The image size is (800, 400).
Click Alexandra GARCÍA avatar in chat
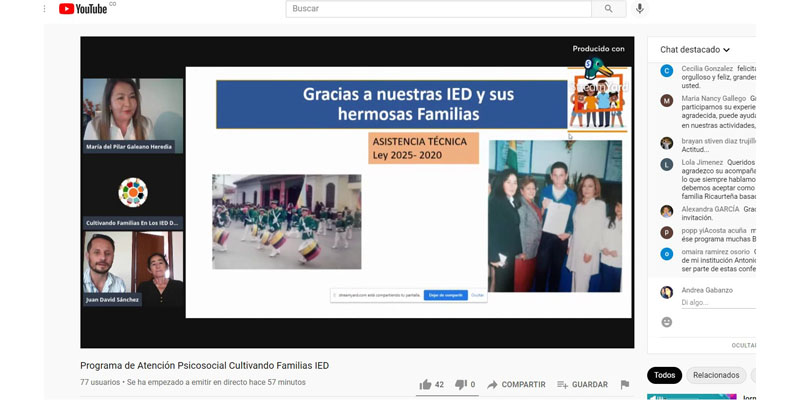[x=667, y=211]
